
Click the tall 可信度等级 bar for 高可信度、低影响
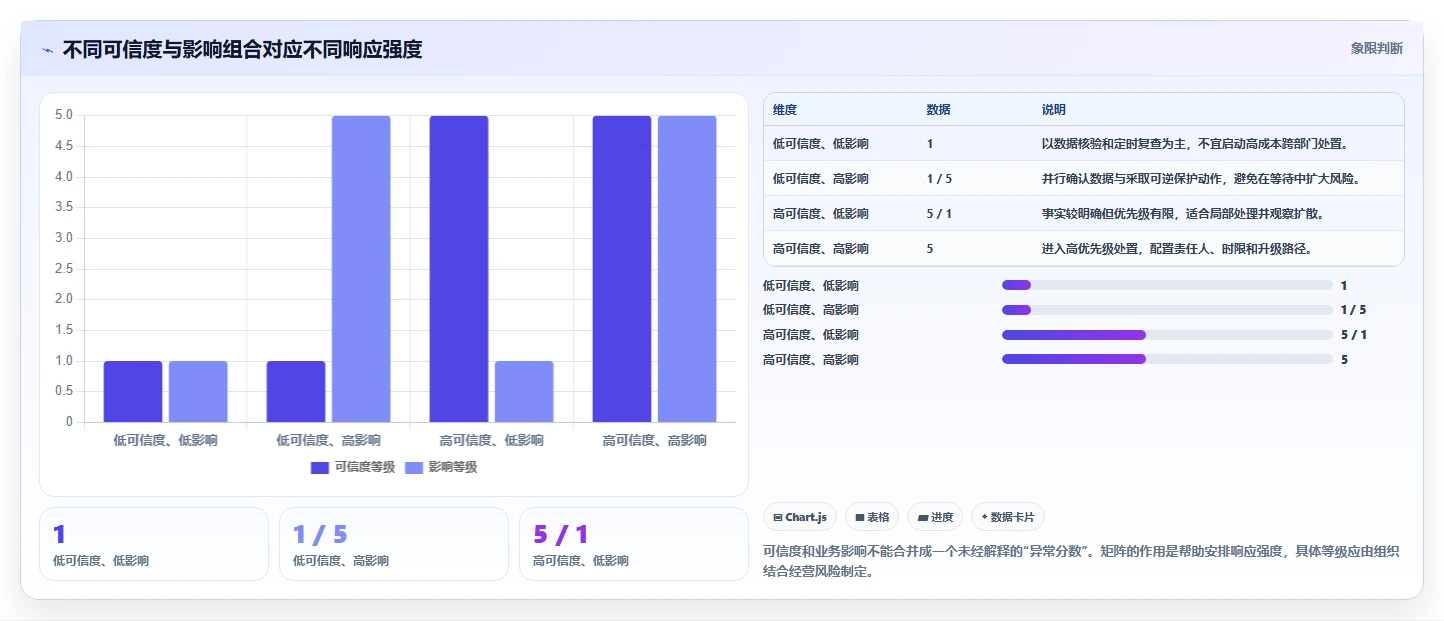click(459, 269)
